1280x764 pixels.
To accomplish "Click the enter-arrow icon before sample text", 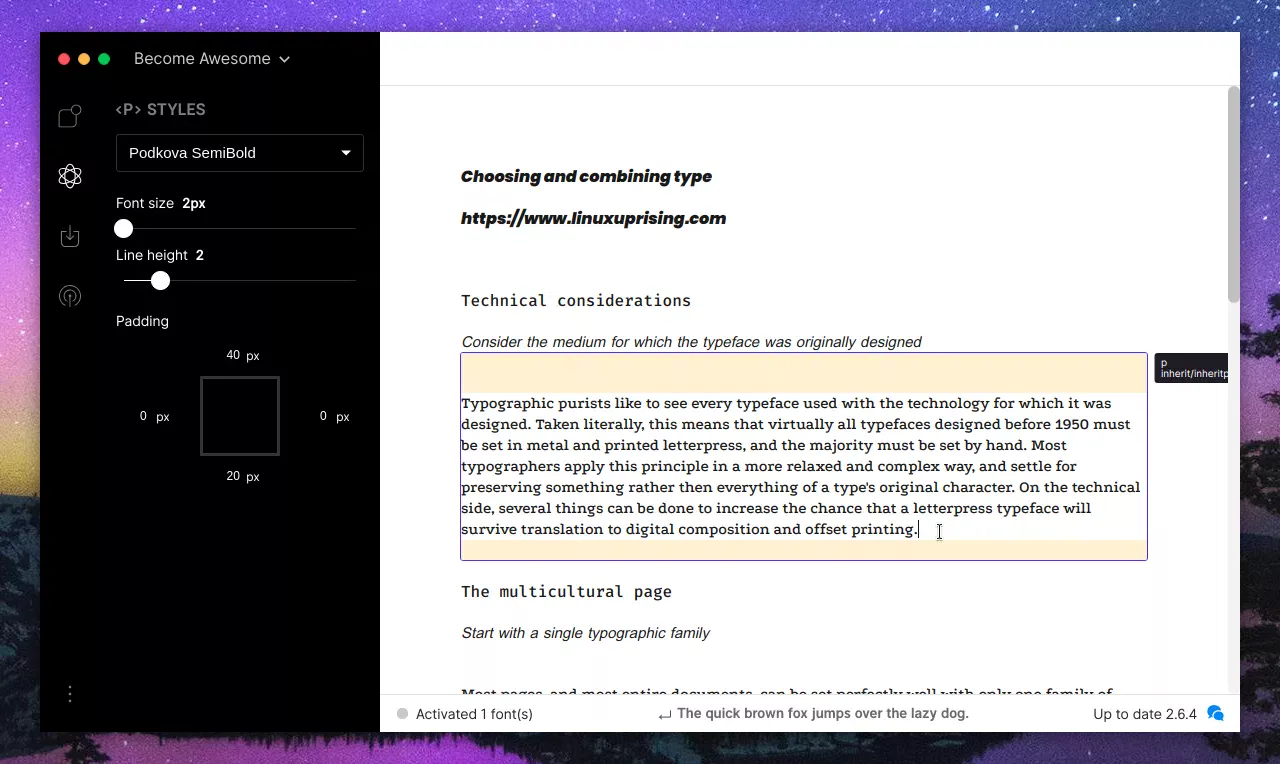I will tap(664, 714).
